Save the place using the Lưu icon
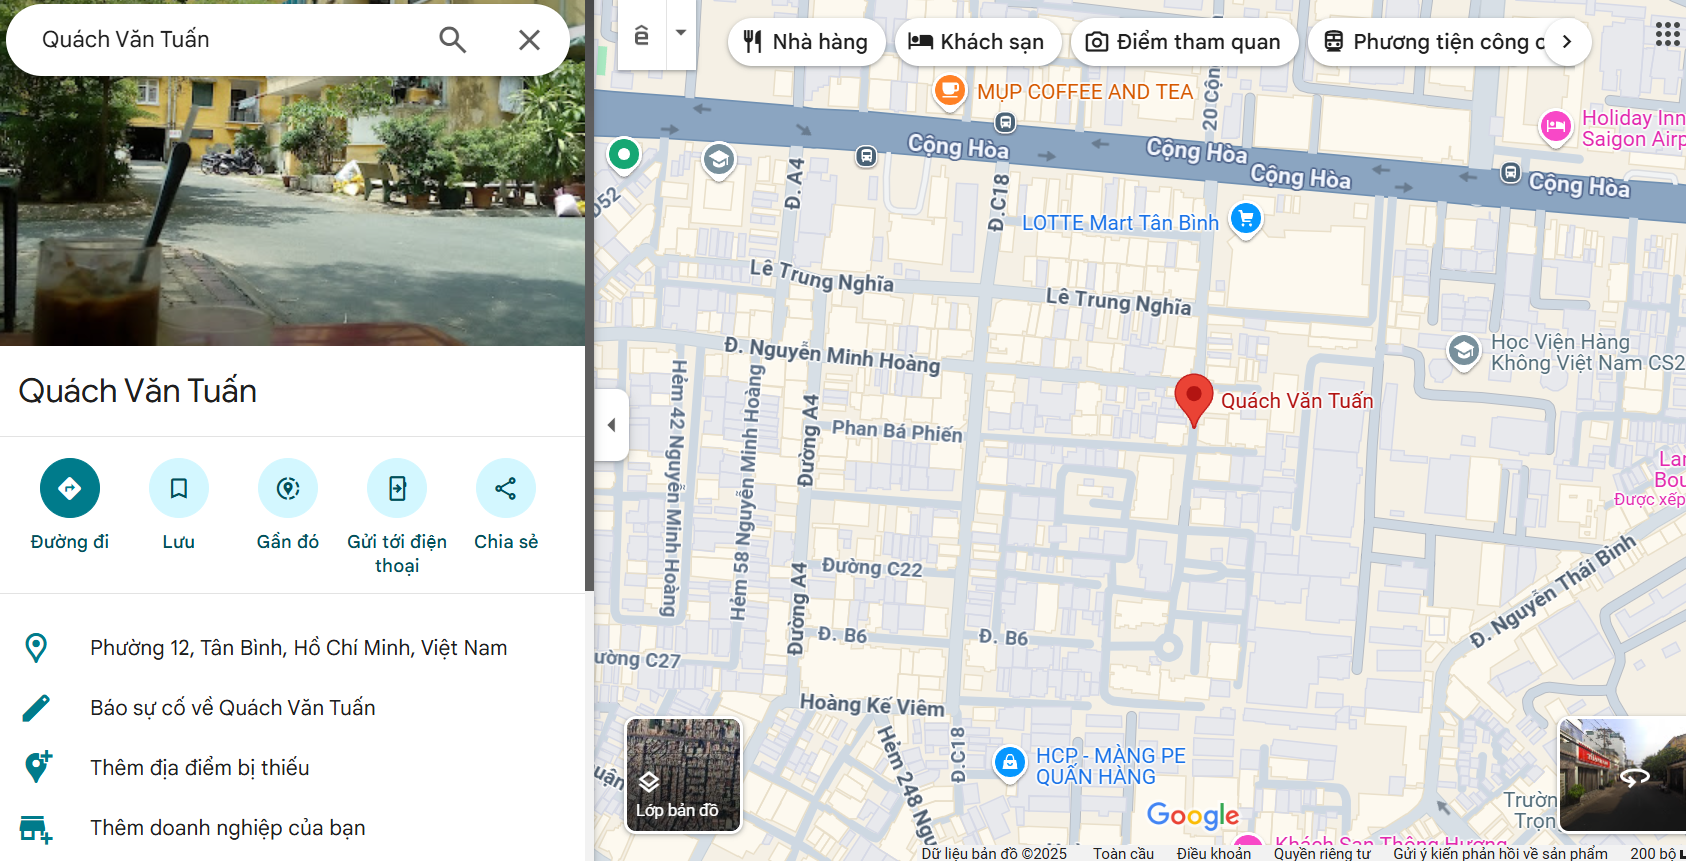Viewport: 1686px width, 861px height. [x=179, y=488]
